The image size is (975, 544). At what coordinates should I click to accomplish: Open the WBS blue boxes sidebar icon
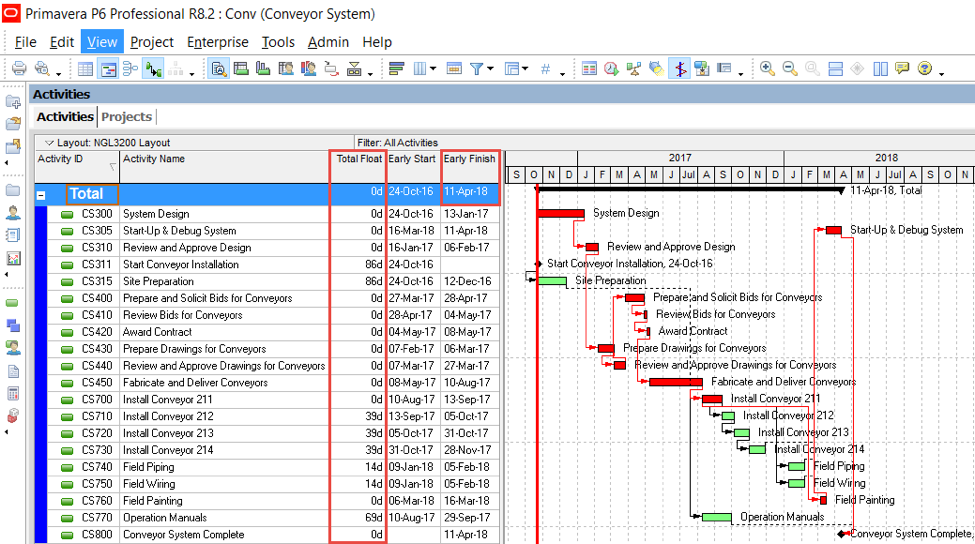[12, 325]
